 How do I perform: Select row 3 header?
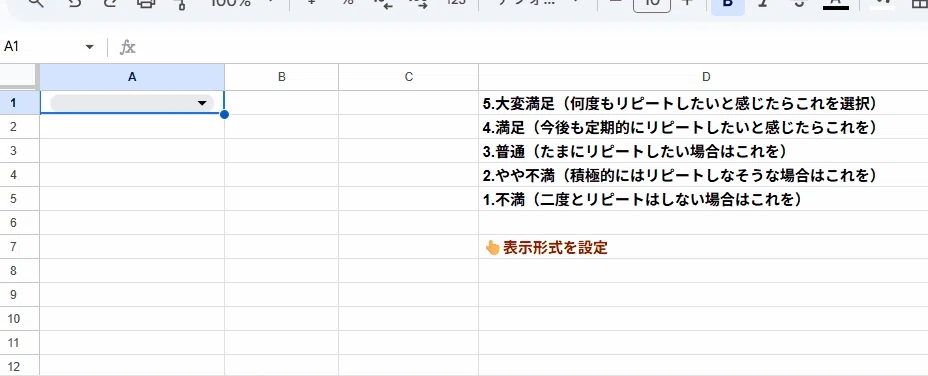click(x=20, y=151)
